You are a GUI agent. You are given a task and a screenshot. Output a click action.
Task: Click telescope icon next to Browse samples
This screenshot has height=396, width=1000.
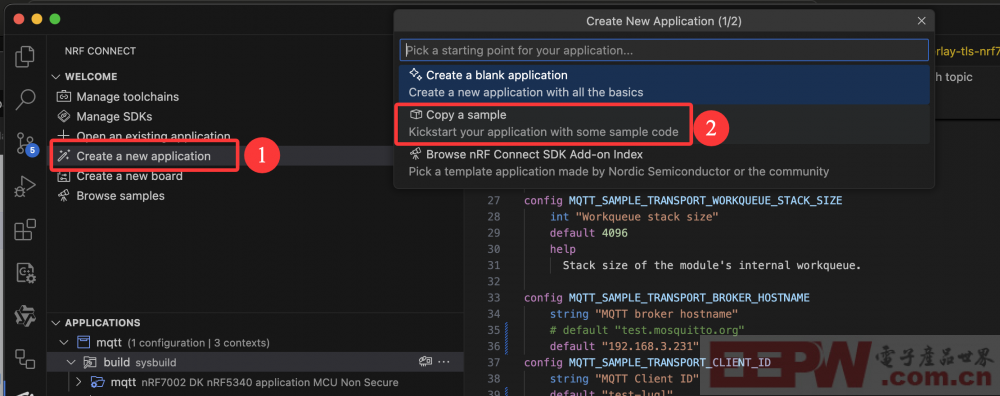coord(64,196)
